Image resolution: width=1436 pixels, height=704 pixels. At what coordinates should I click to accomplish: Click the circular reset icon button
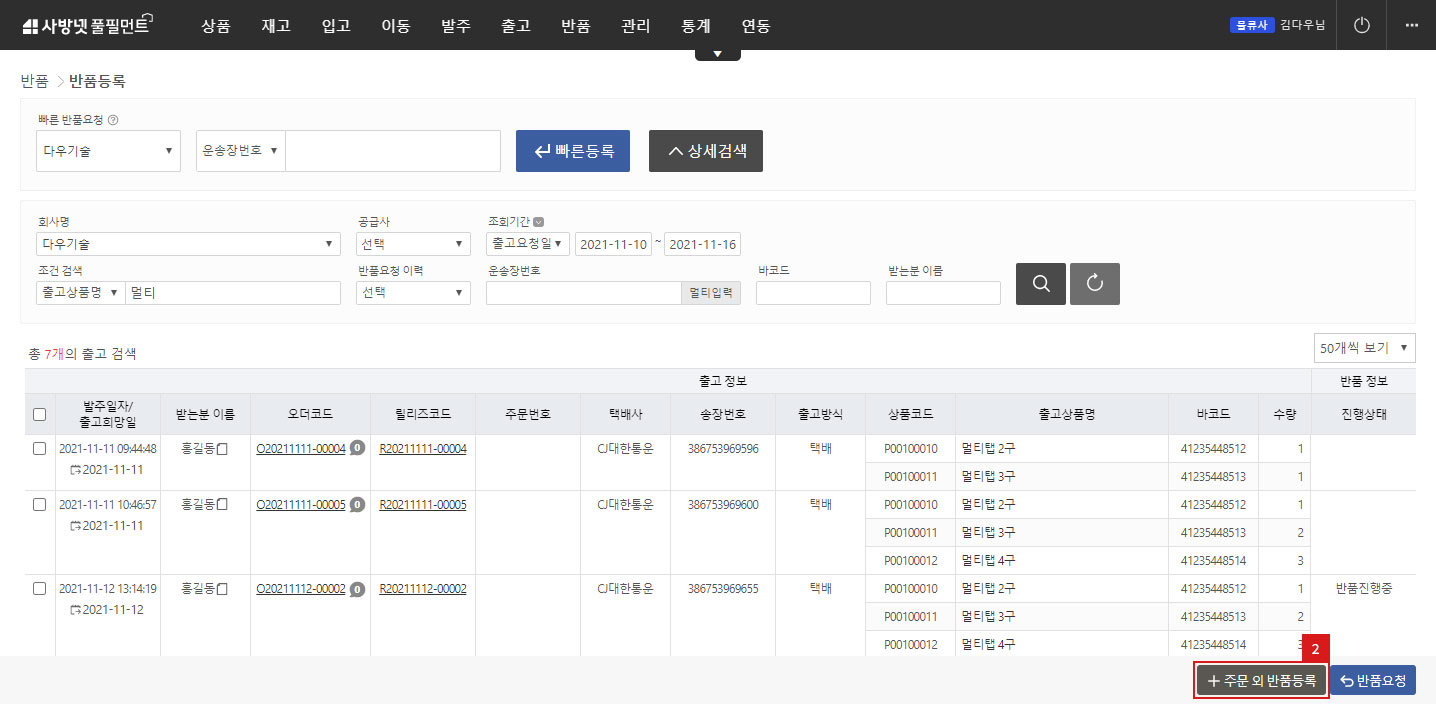tap(1094, 284)
